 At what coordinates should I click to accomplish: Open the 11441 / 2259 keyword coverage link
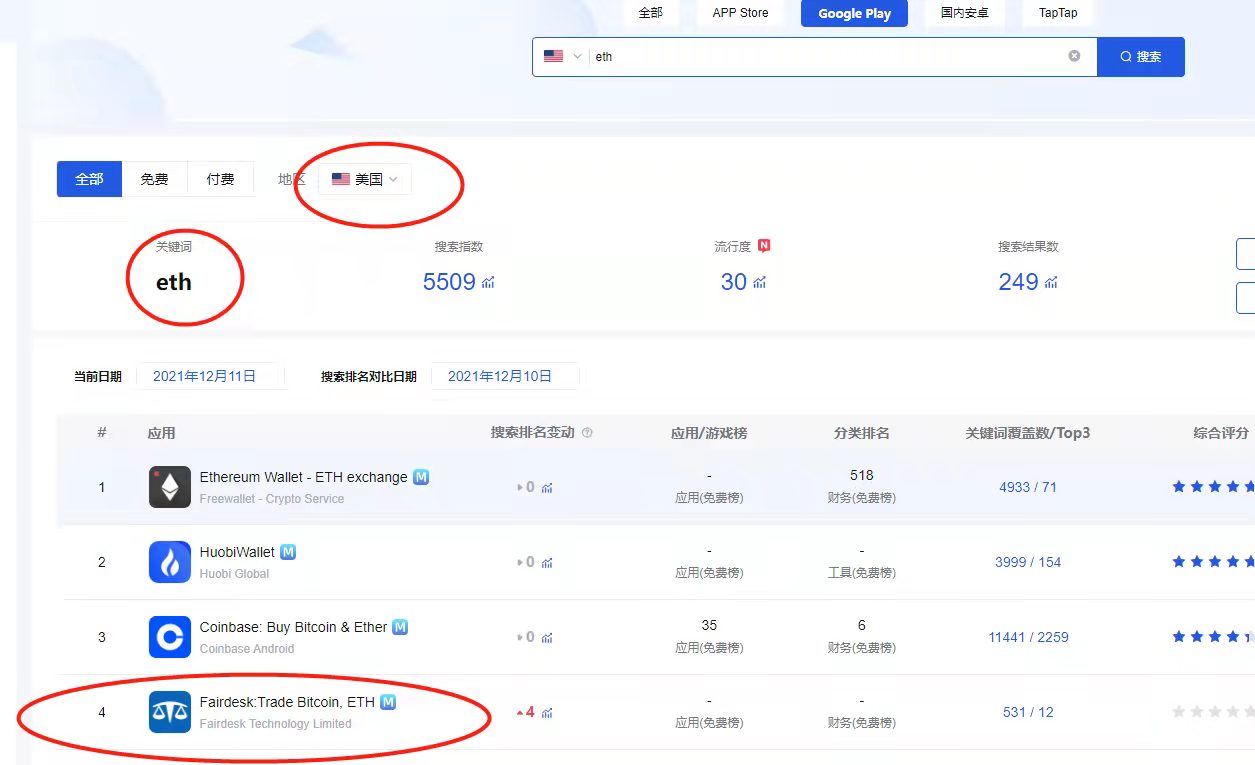(1028, 637)
